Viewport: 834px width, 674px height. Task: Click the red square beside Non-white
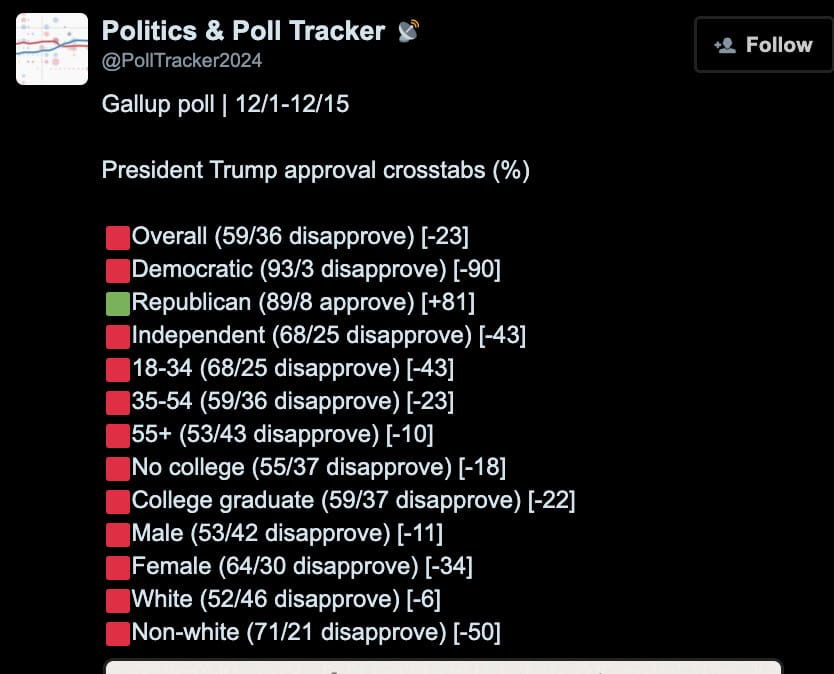[118, 633]
